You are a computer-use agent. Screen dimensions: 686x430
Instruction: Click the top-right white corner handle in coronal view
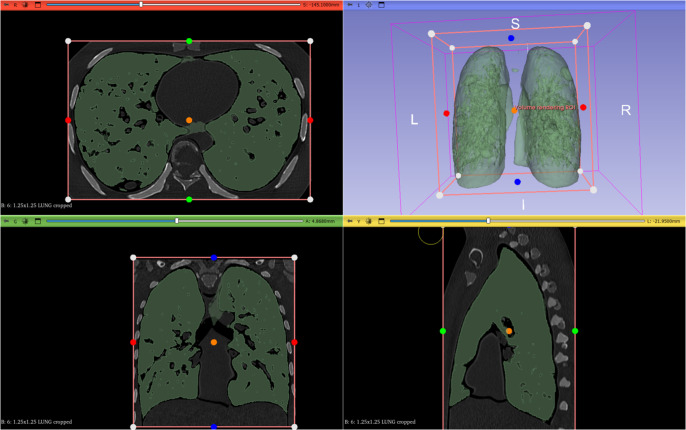pyautogui.click(x=294, y=258)
